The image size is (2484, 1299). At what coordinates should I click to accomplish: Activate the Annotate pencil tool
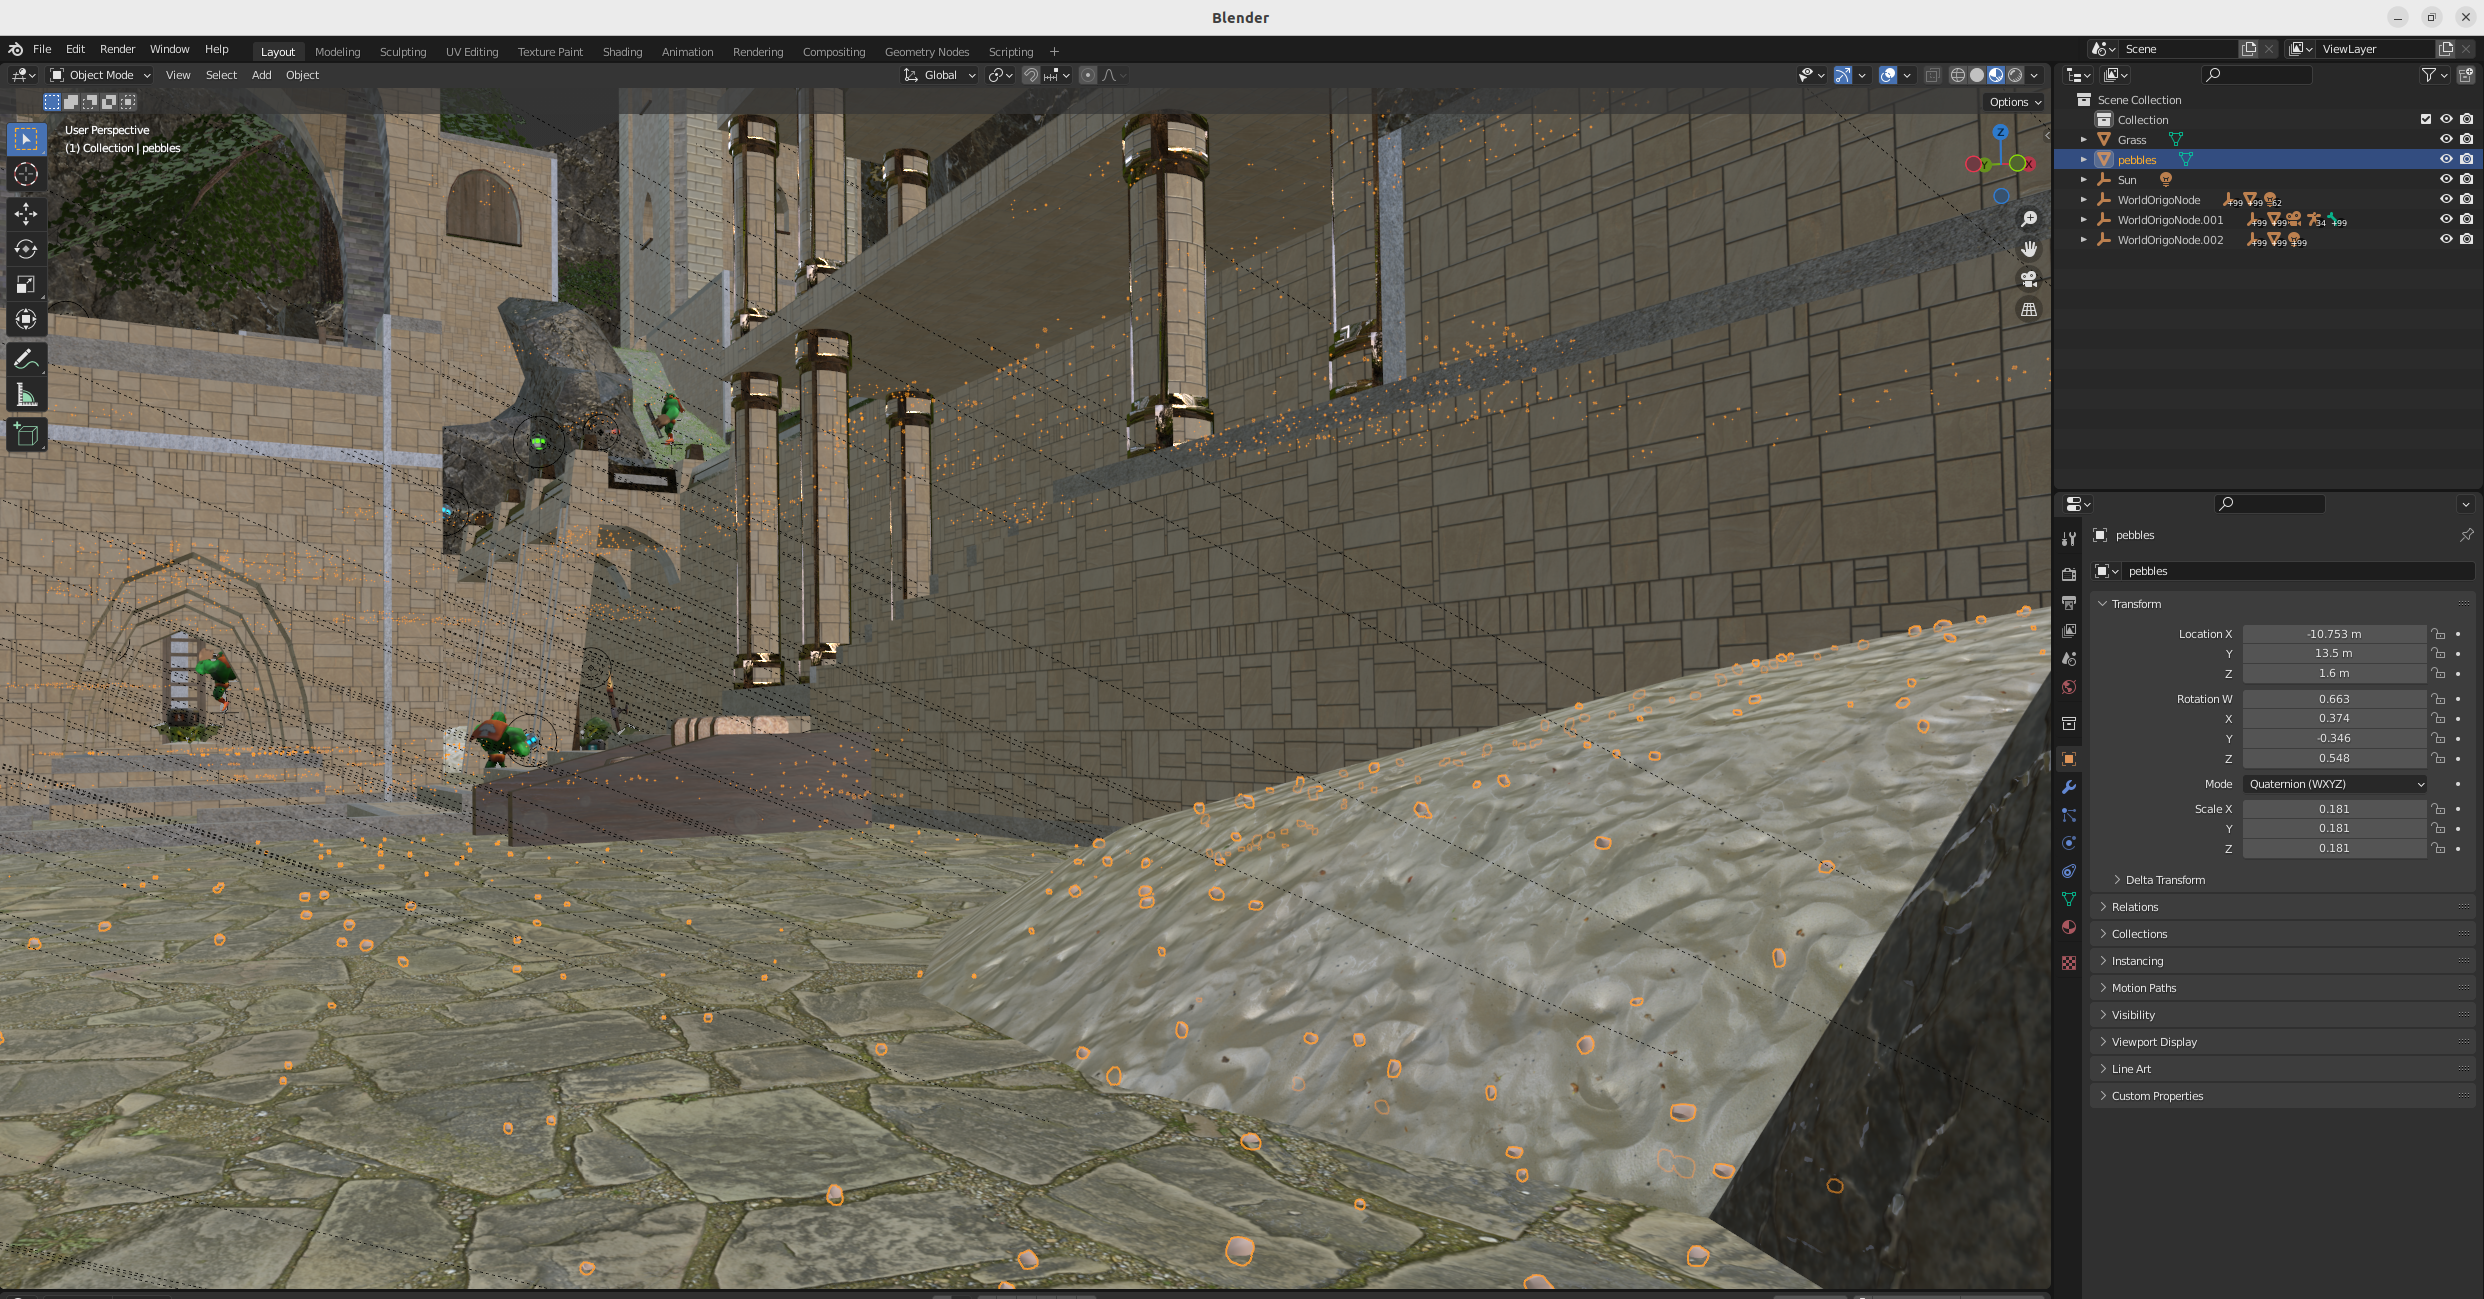(x=26, y=360)
